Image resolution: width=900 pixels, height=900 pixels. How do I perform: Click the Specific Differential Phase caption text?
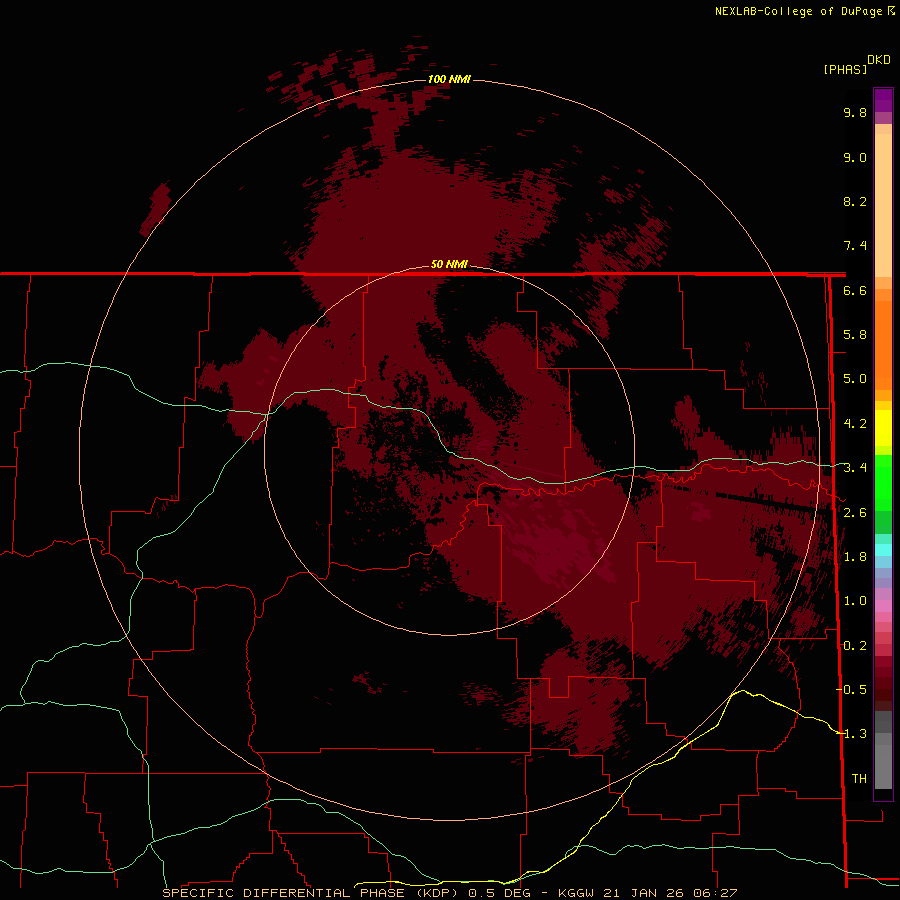click(449, 893)
